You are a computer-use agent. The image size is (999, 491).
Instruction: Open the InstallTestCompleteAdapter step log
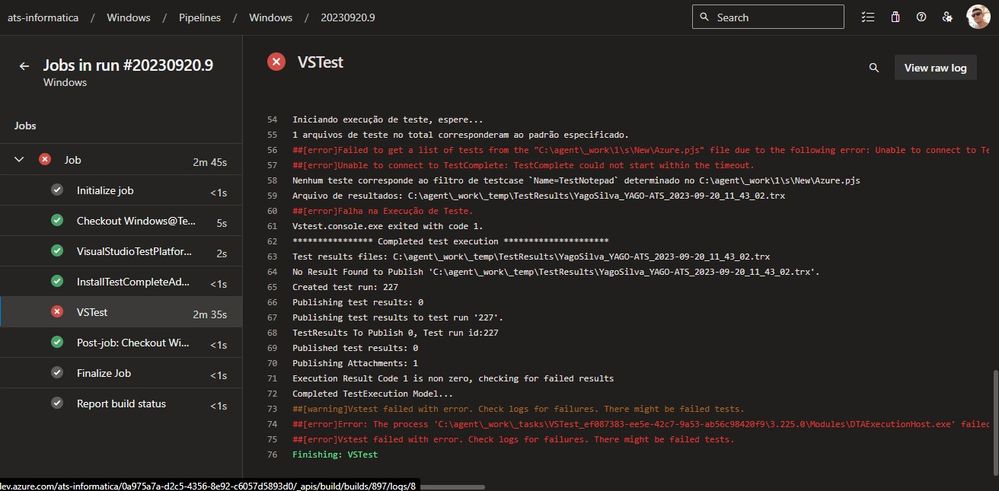click(133, 282)
